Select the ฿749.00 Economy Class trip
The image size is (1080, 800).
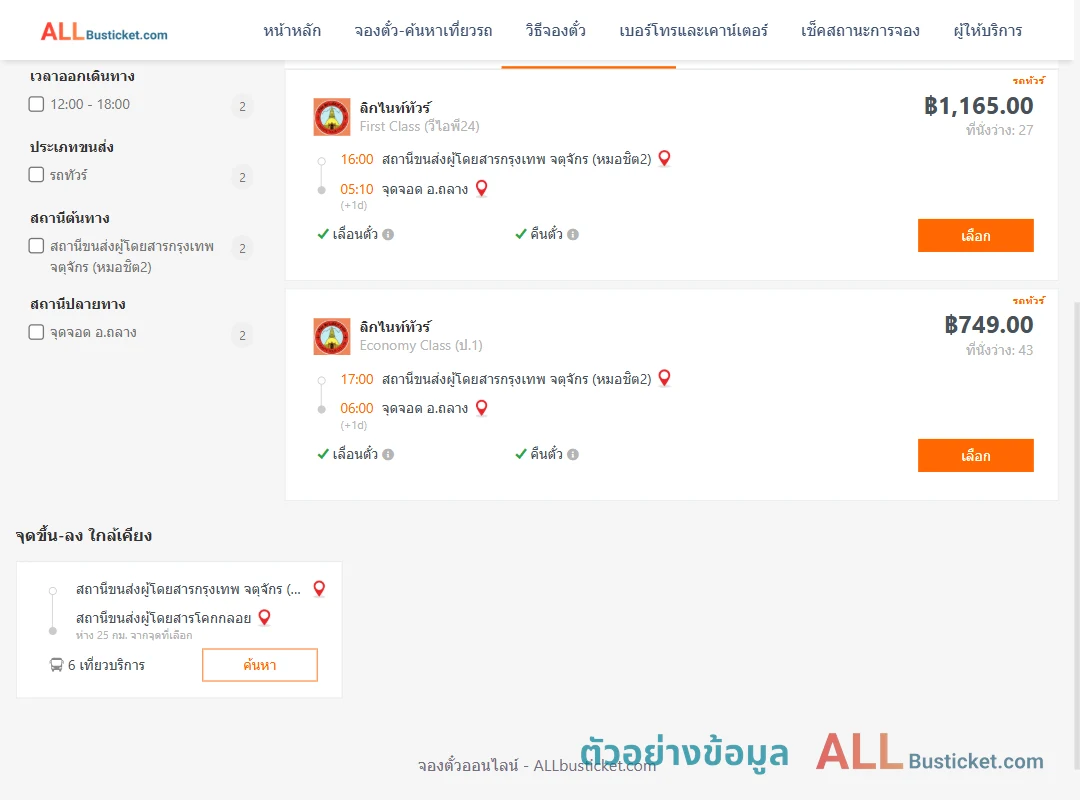(x=975, y=455)
